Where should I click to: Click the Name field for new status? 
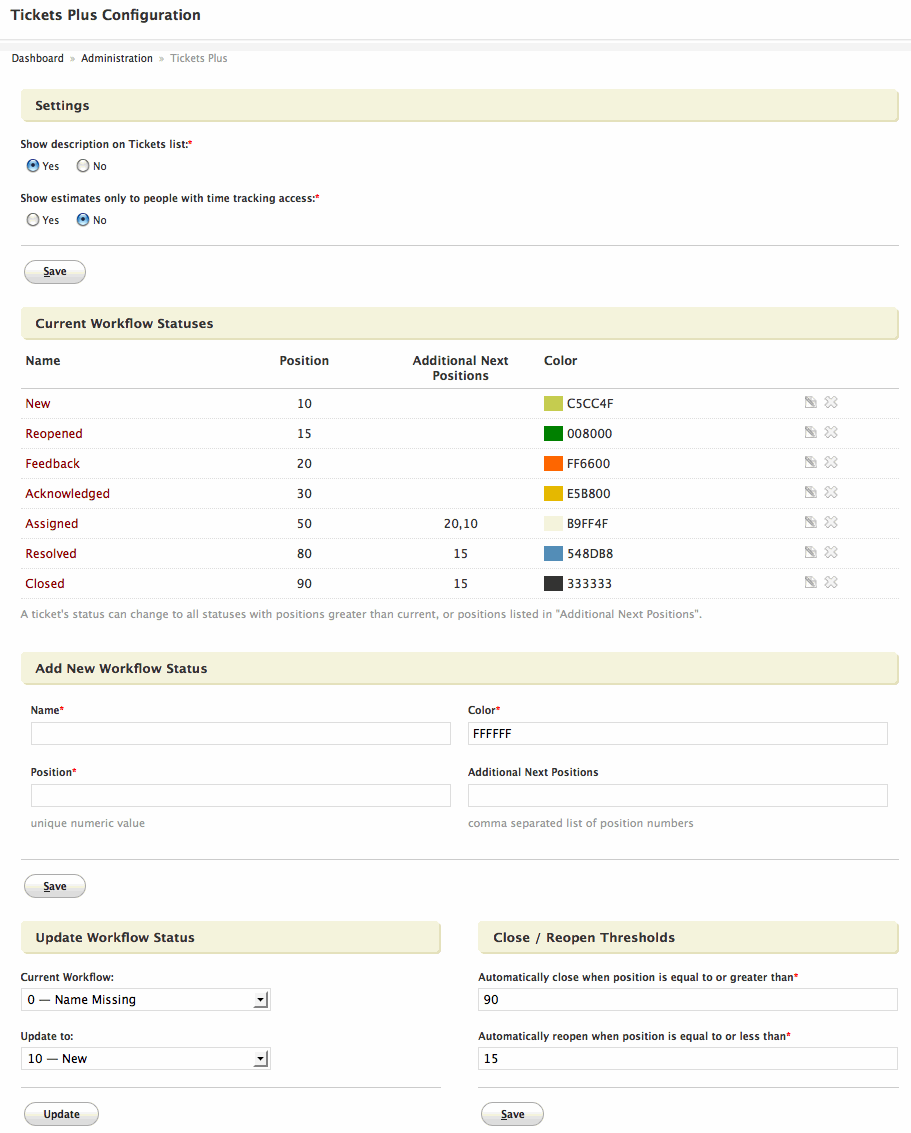241,734
